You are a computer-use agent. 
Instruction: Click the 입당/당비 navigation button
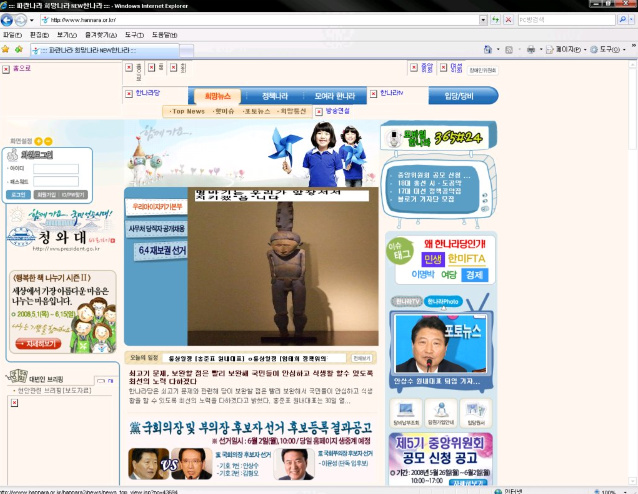click(x=459, y=96)
